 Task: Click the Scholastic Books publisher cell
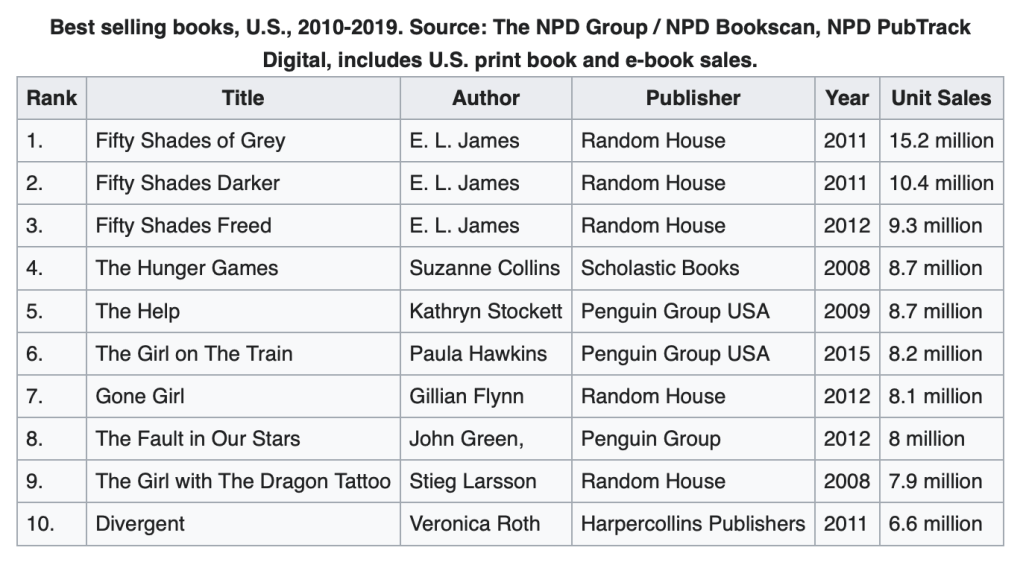tap(660, 268)
